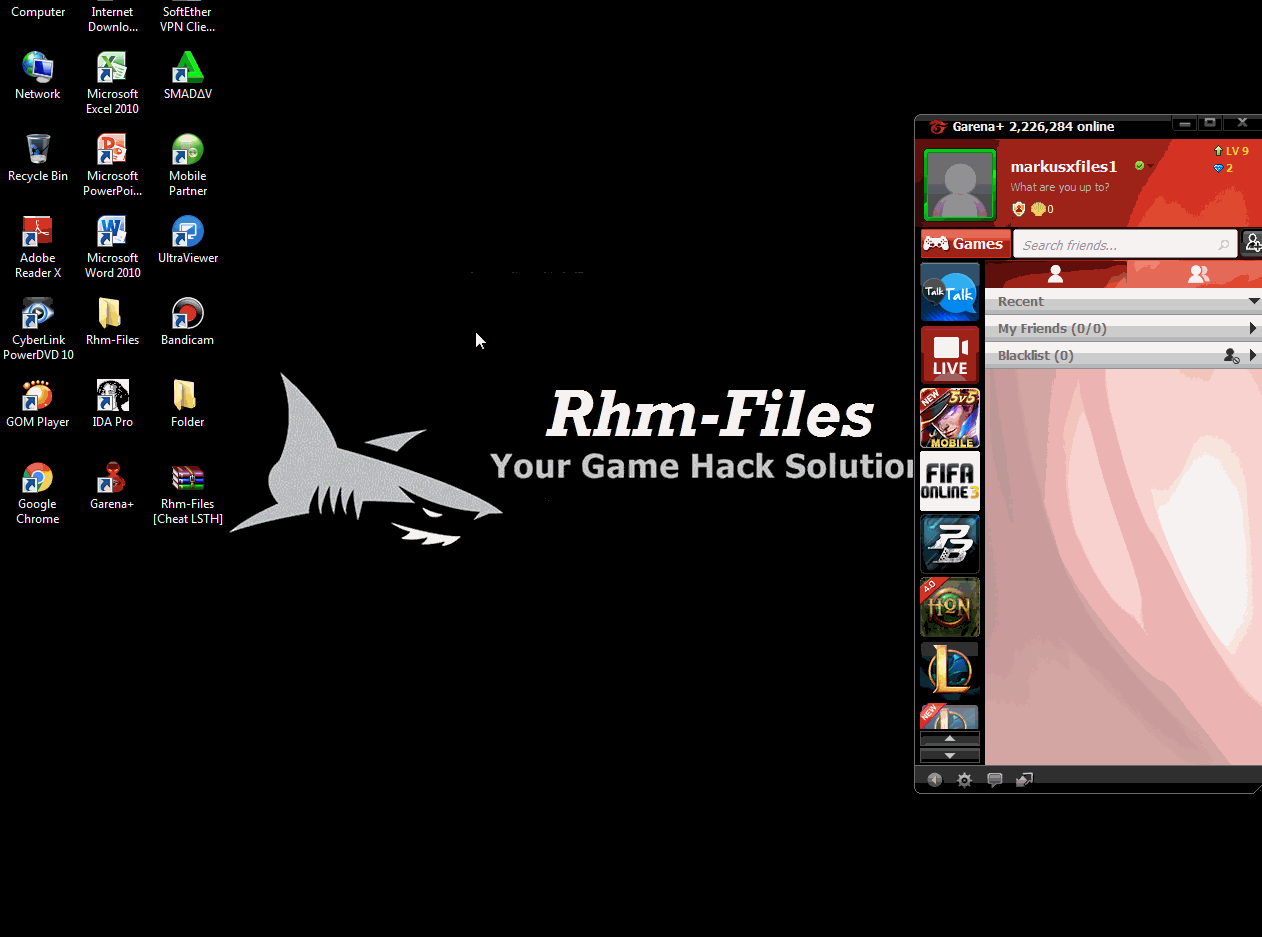Open Garena+ settings gear icon
This screenshot has height=937, width=1262.
click(964, 780)
